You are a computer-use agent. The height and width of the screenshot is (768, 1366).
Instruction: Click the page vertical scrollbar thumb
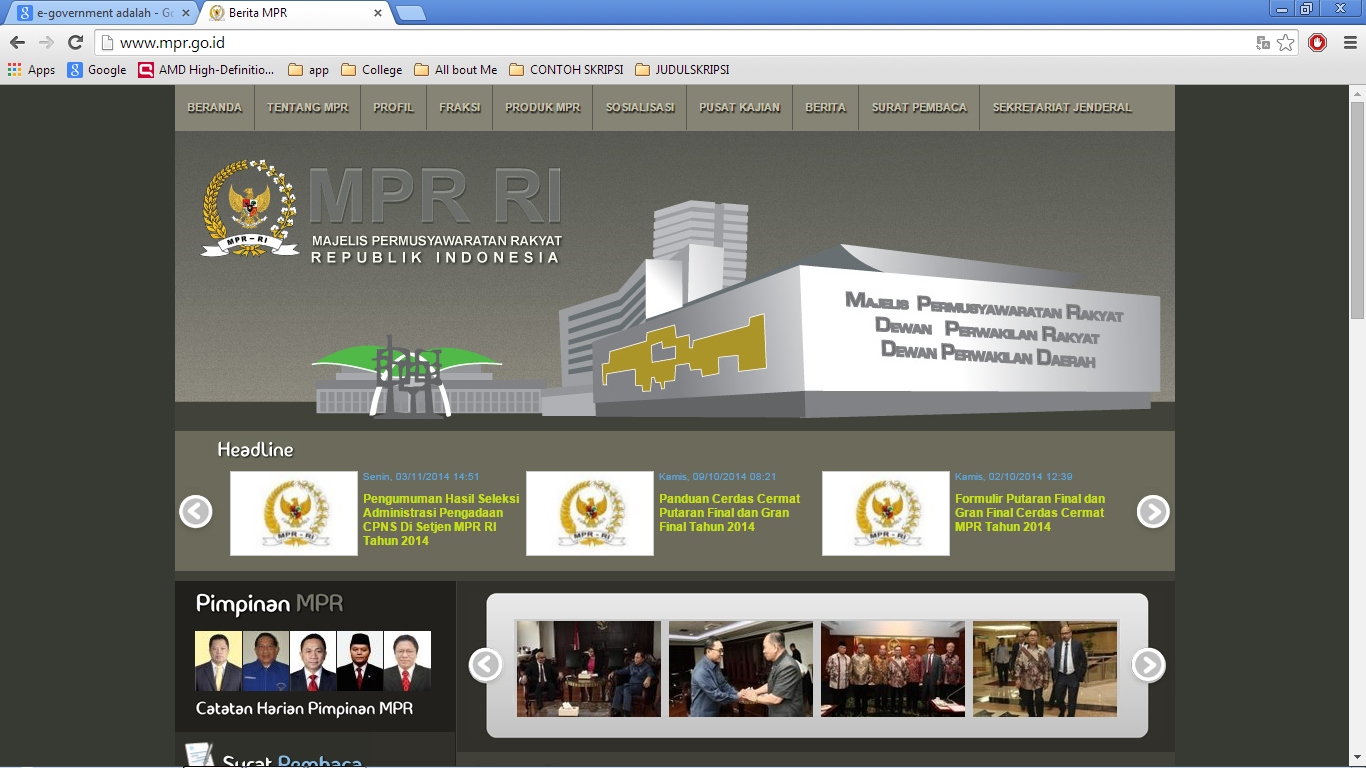(1357, 210)
